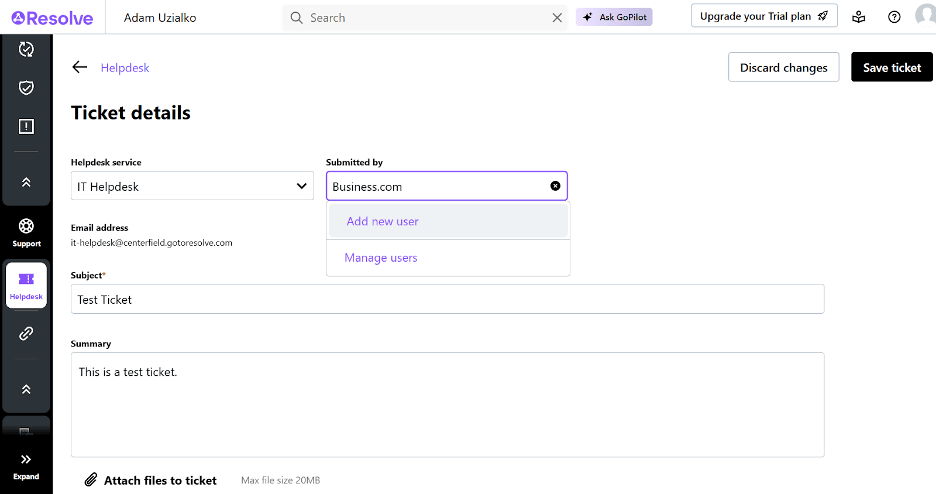Screen dimensions: 936x494
Task: Open the Helpdesk section in sidebar
Action: pyautogui.click(x=26, y=285)
